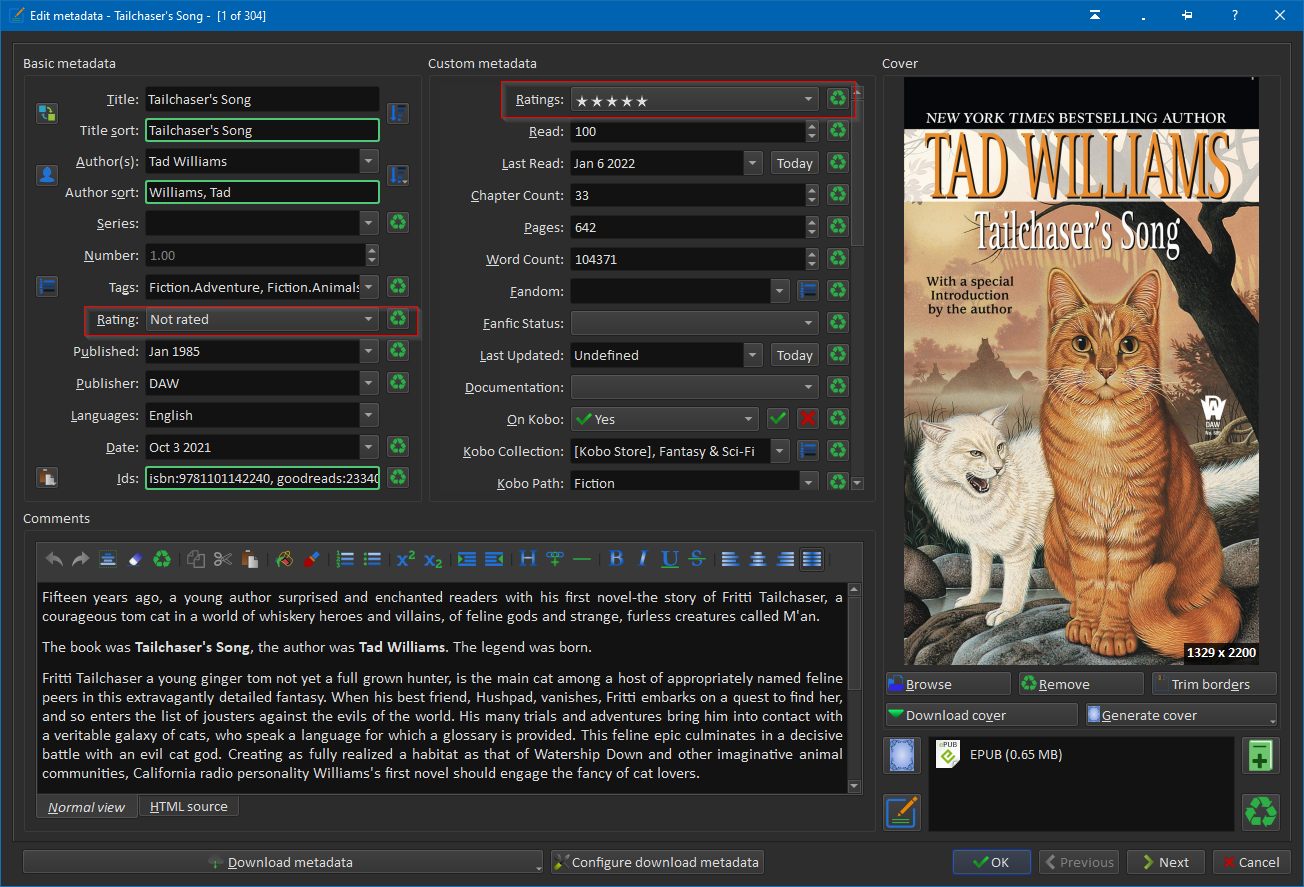Viewport: 1304px width, 887px height.
Task: Open the heading style H button
Action: pos(528,559)
